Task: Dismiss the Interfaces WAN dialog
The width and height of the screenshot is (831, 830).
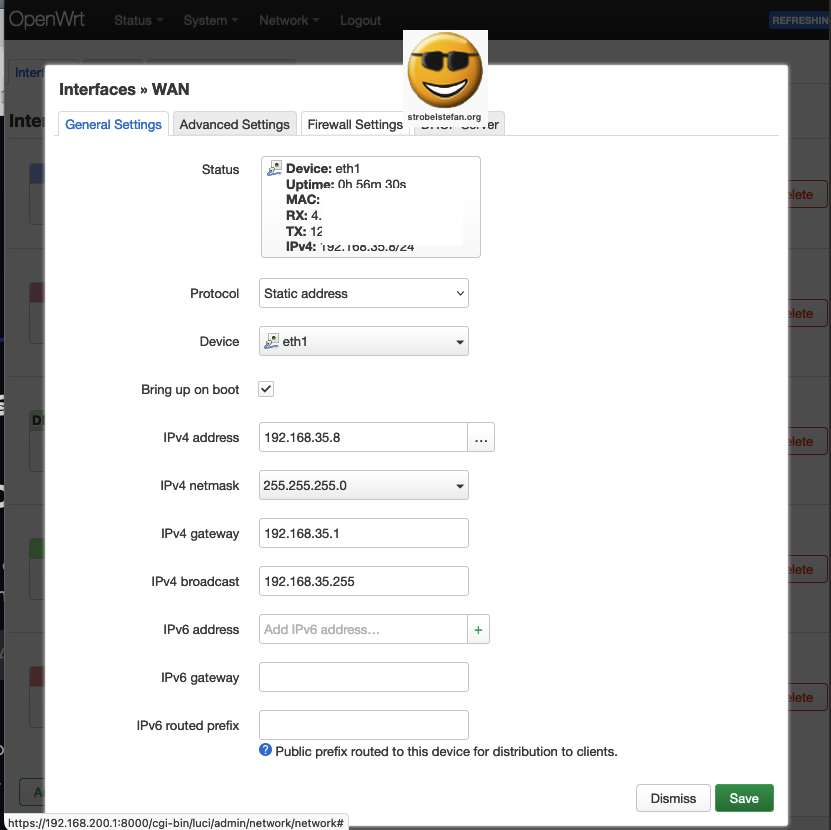Action: (673, 798)
